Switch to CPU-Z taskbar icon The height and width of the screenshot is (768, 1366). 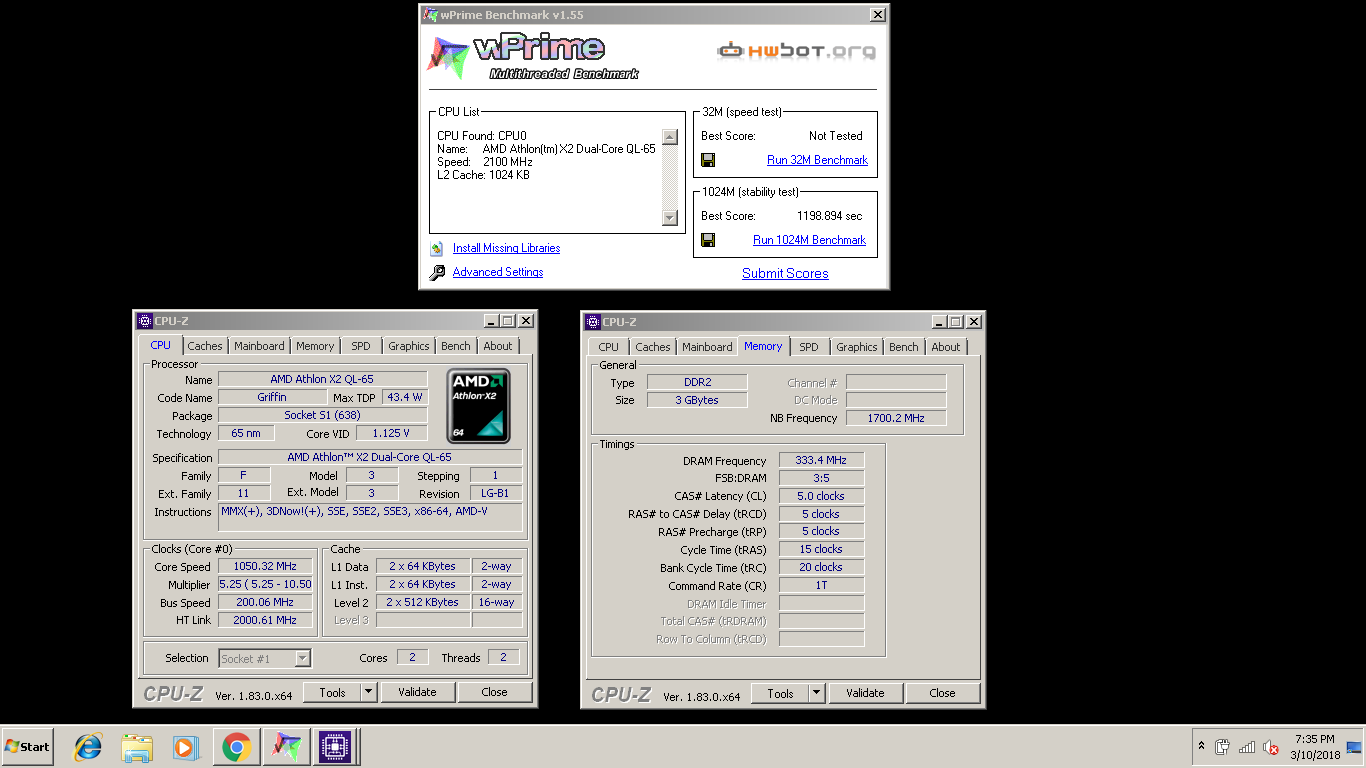(334, 747)
